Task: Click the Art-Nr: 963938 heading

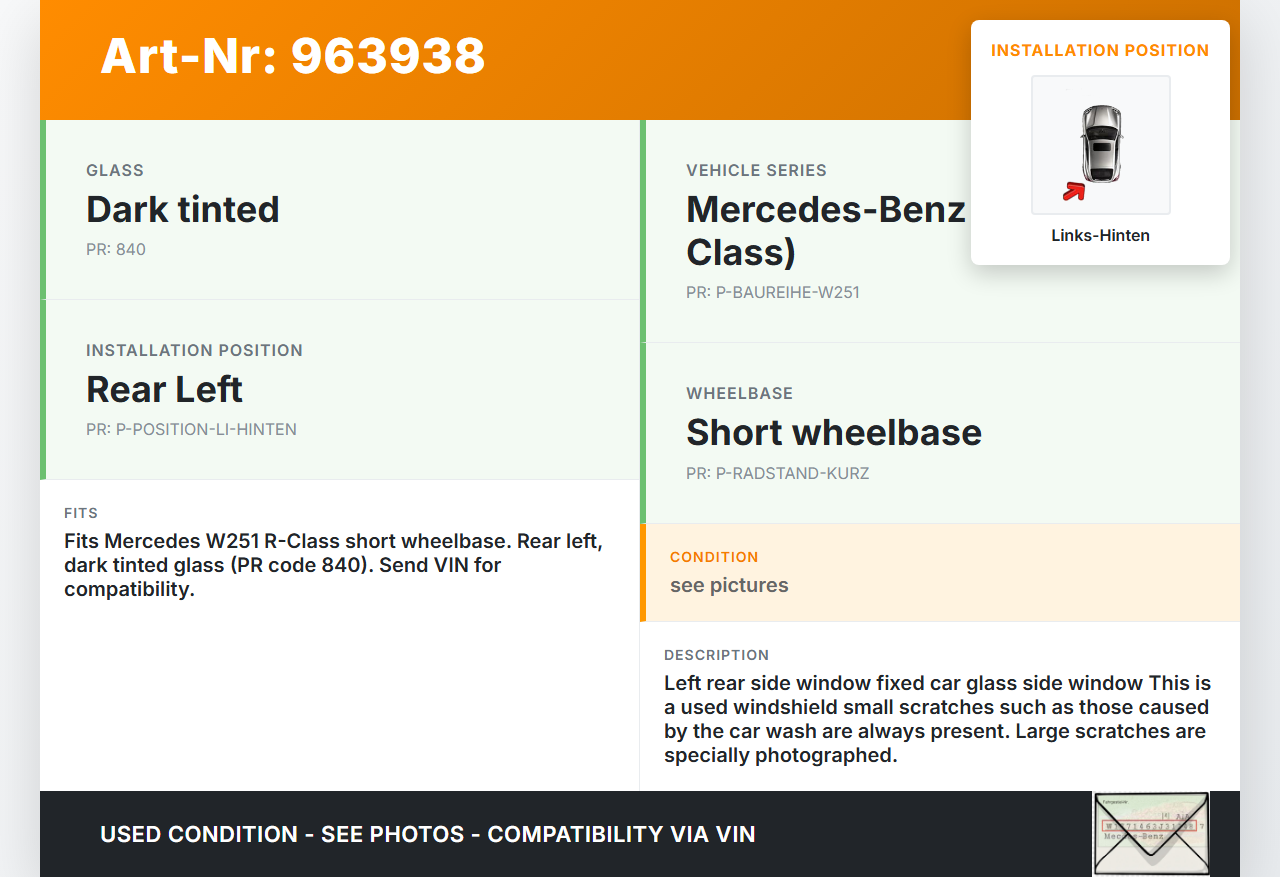Action: point(293,56)
